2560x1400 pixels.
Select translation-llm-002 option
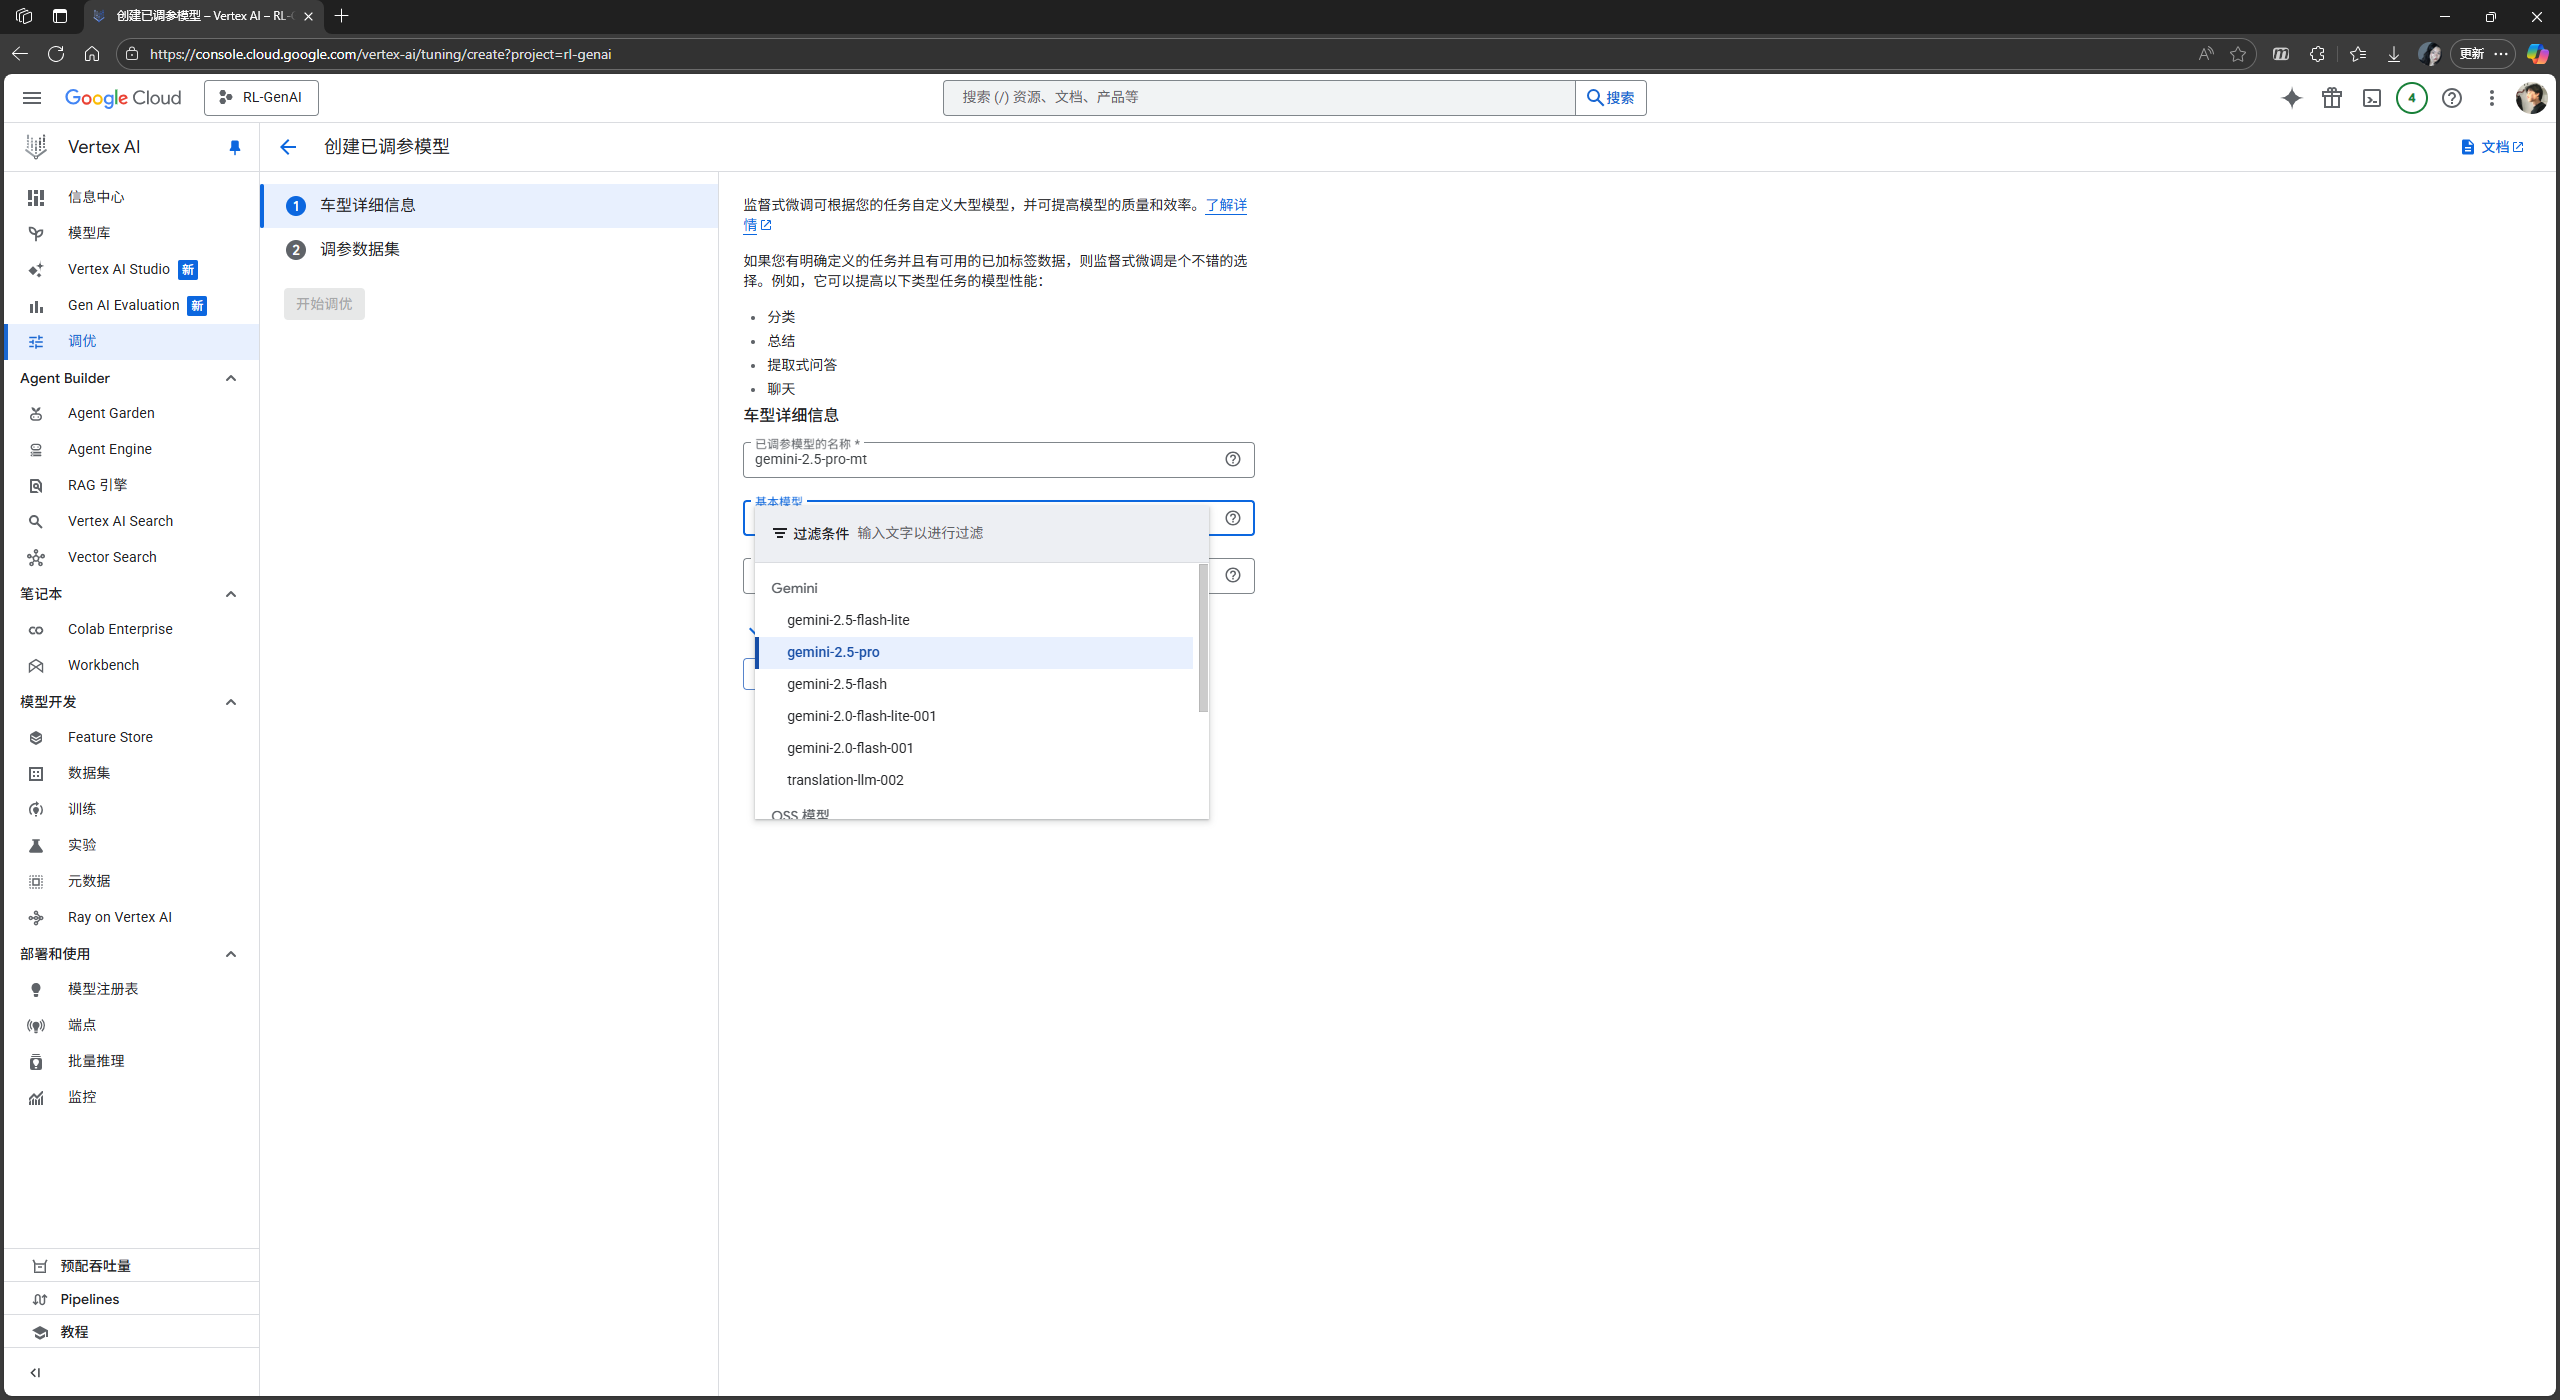click(975, 780)
